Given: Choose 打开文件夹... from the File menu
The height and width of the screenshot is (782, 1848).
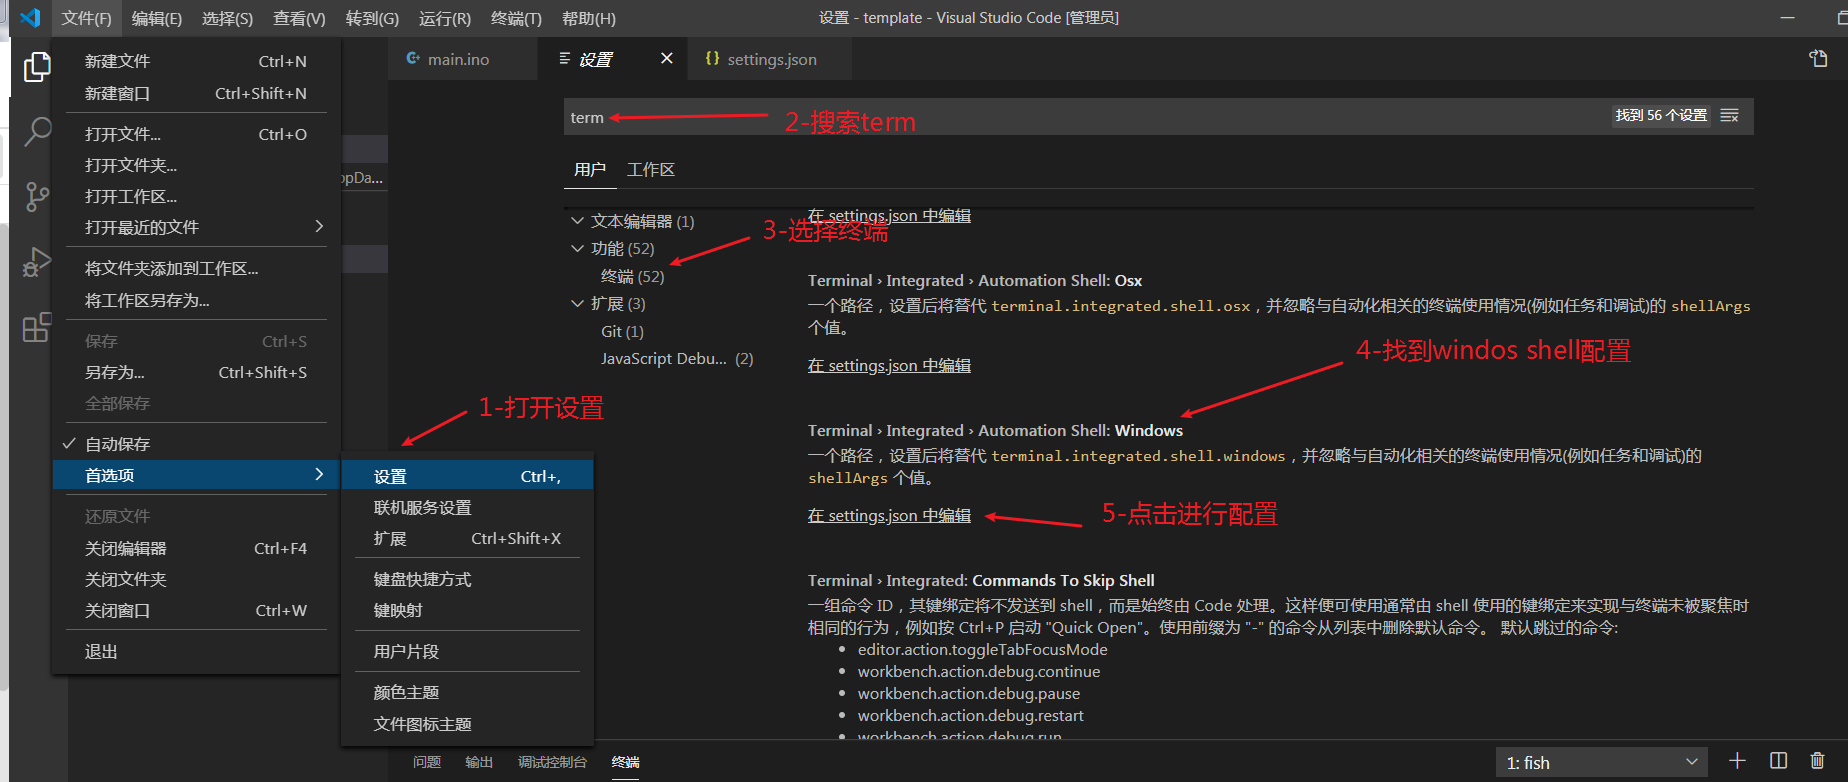Looking at the screenshot, I should 196,165.
